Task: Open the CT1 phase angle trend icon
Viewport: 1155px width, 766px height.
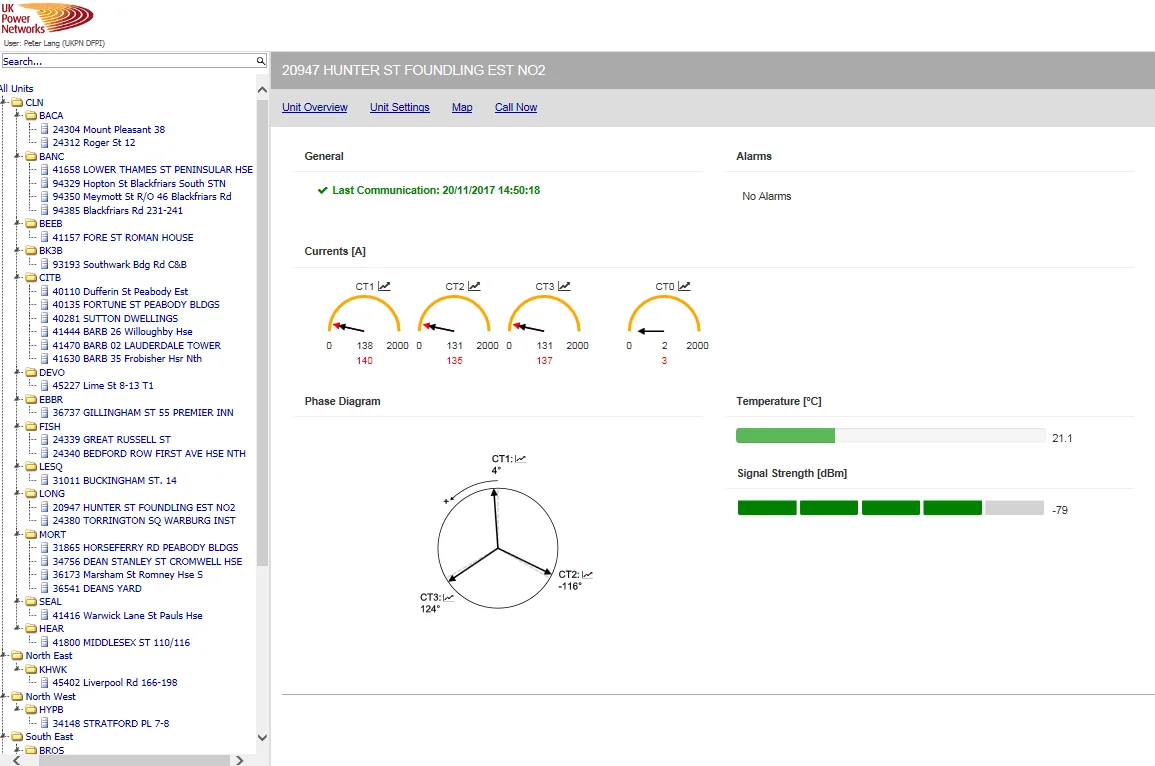Action: (520, 458)
